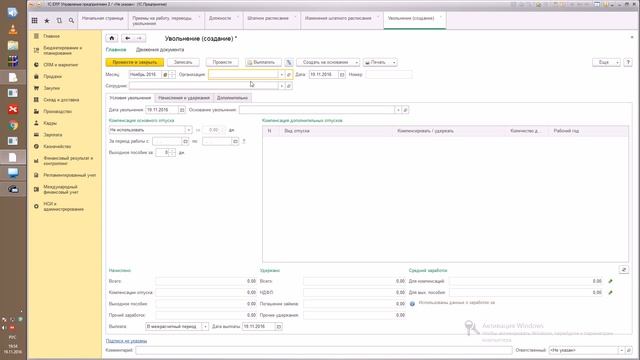Select the Дополнительно tab
Screen dimensions: 640x360
[x=232, y=98]
